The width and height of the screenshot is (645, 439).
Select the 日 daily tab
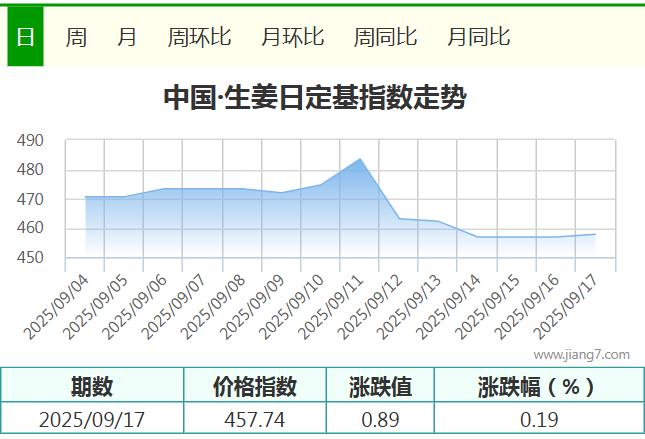click(25, 37)
